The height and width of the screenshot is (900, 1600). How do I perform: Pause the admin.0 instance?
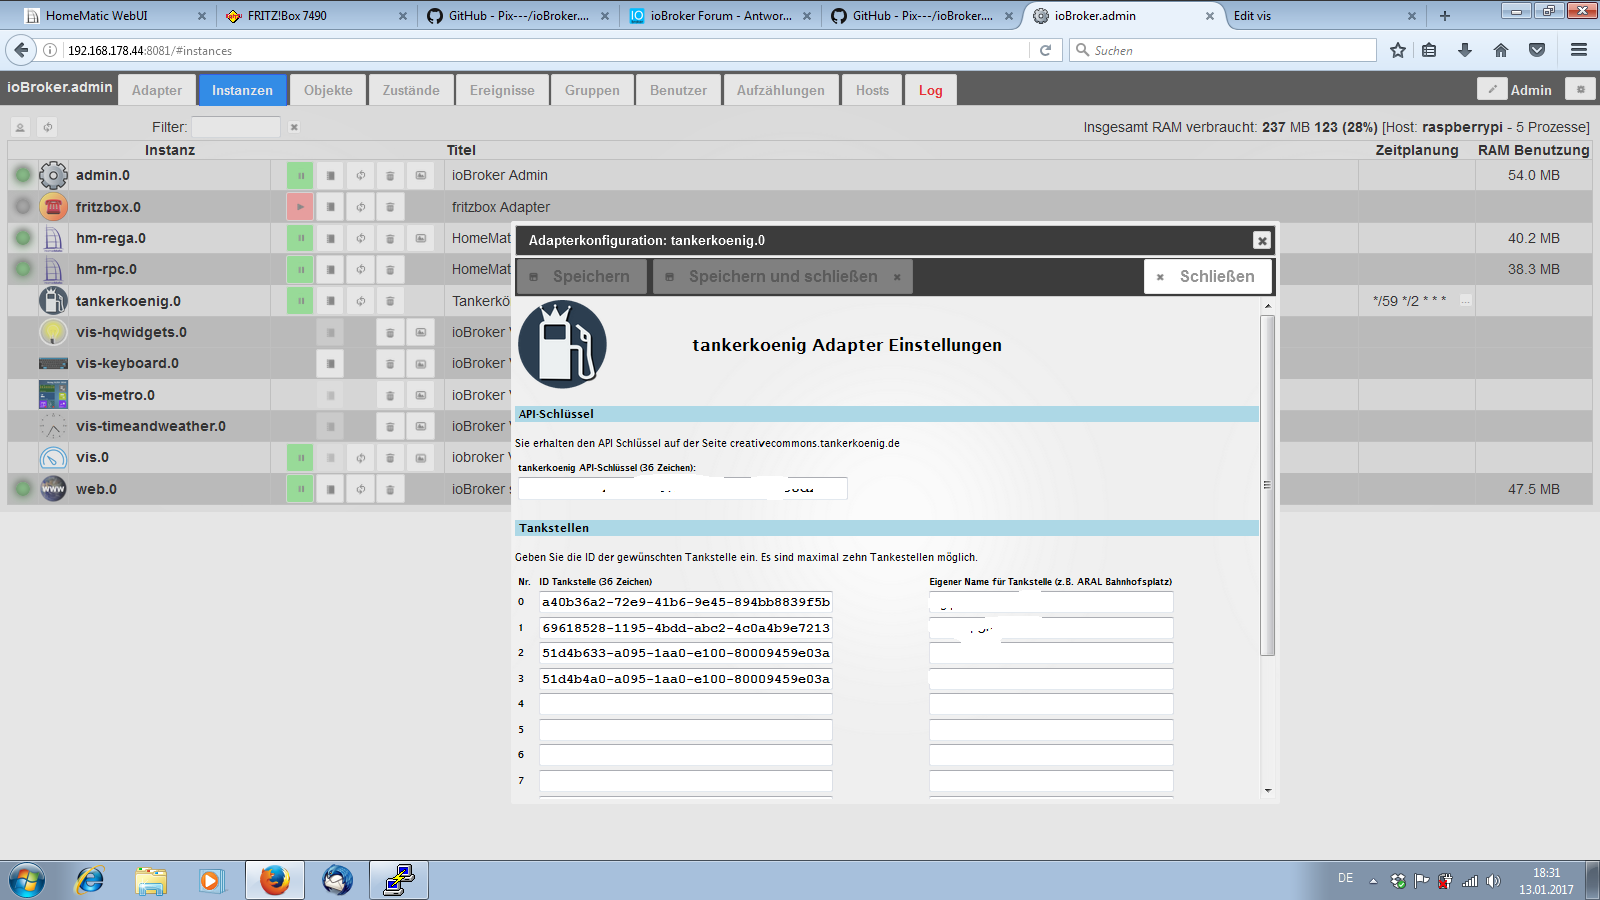coord(300,175)
